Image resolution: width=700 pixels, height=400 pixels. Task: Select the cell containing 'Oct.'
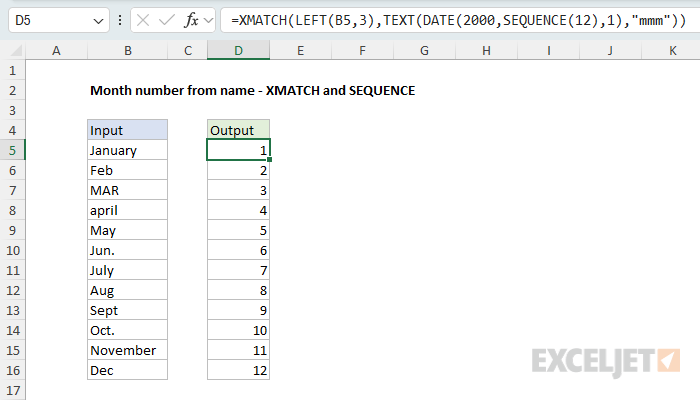128,330
